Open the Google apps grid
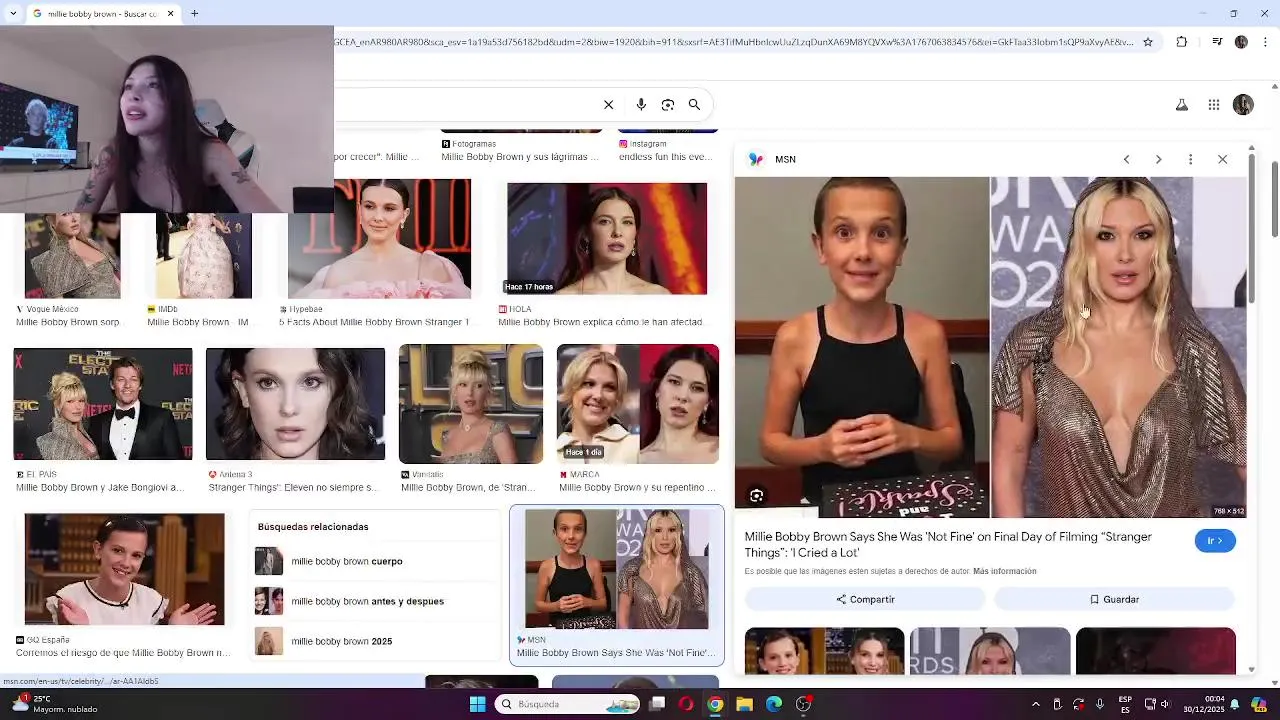Screen dimensions: 1280x720 pyautogui.click(x=1214, y=104)
